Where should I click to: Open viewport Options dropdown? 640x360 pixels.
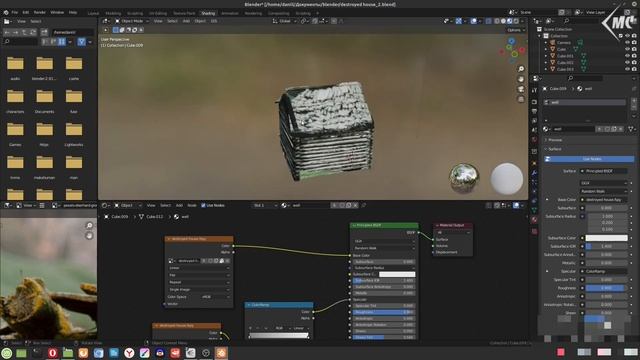coord(516,30)
